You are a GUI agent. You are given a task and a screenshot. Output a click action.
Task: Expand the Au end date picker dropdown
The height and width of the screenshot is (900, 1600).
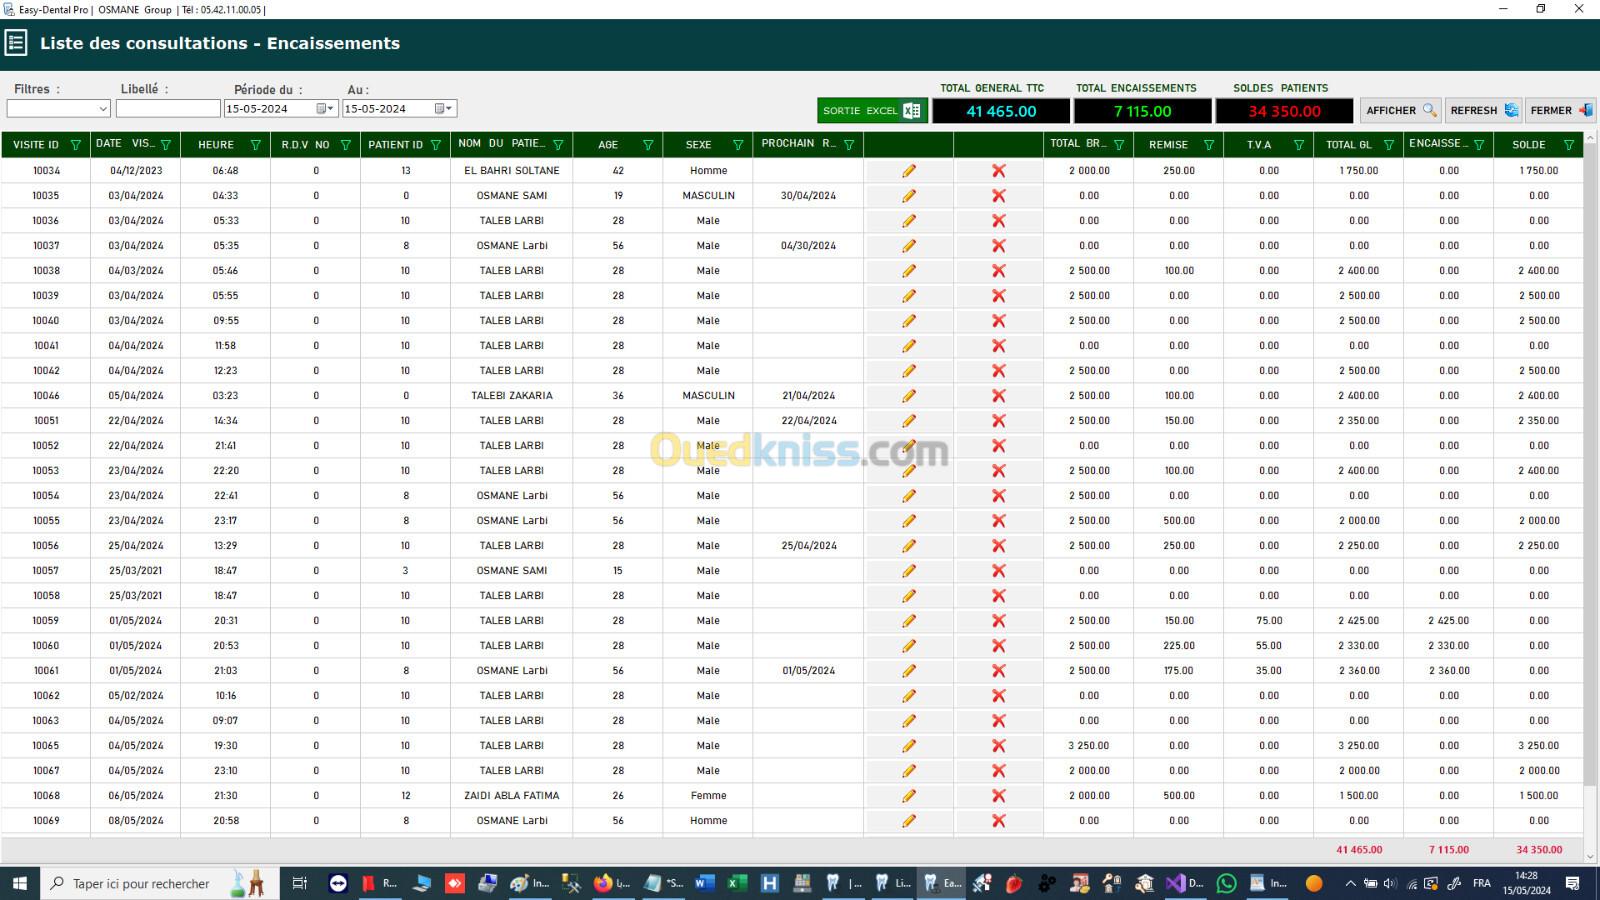click(x=444, y=109)
